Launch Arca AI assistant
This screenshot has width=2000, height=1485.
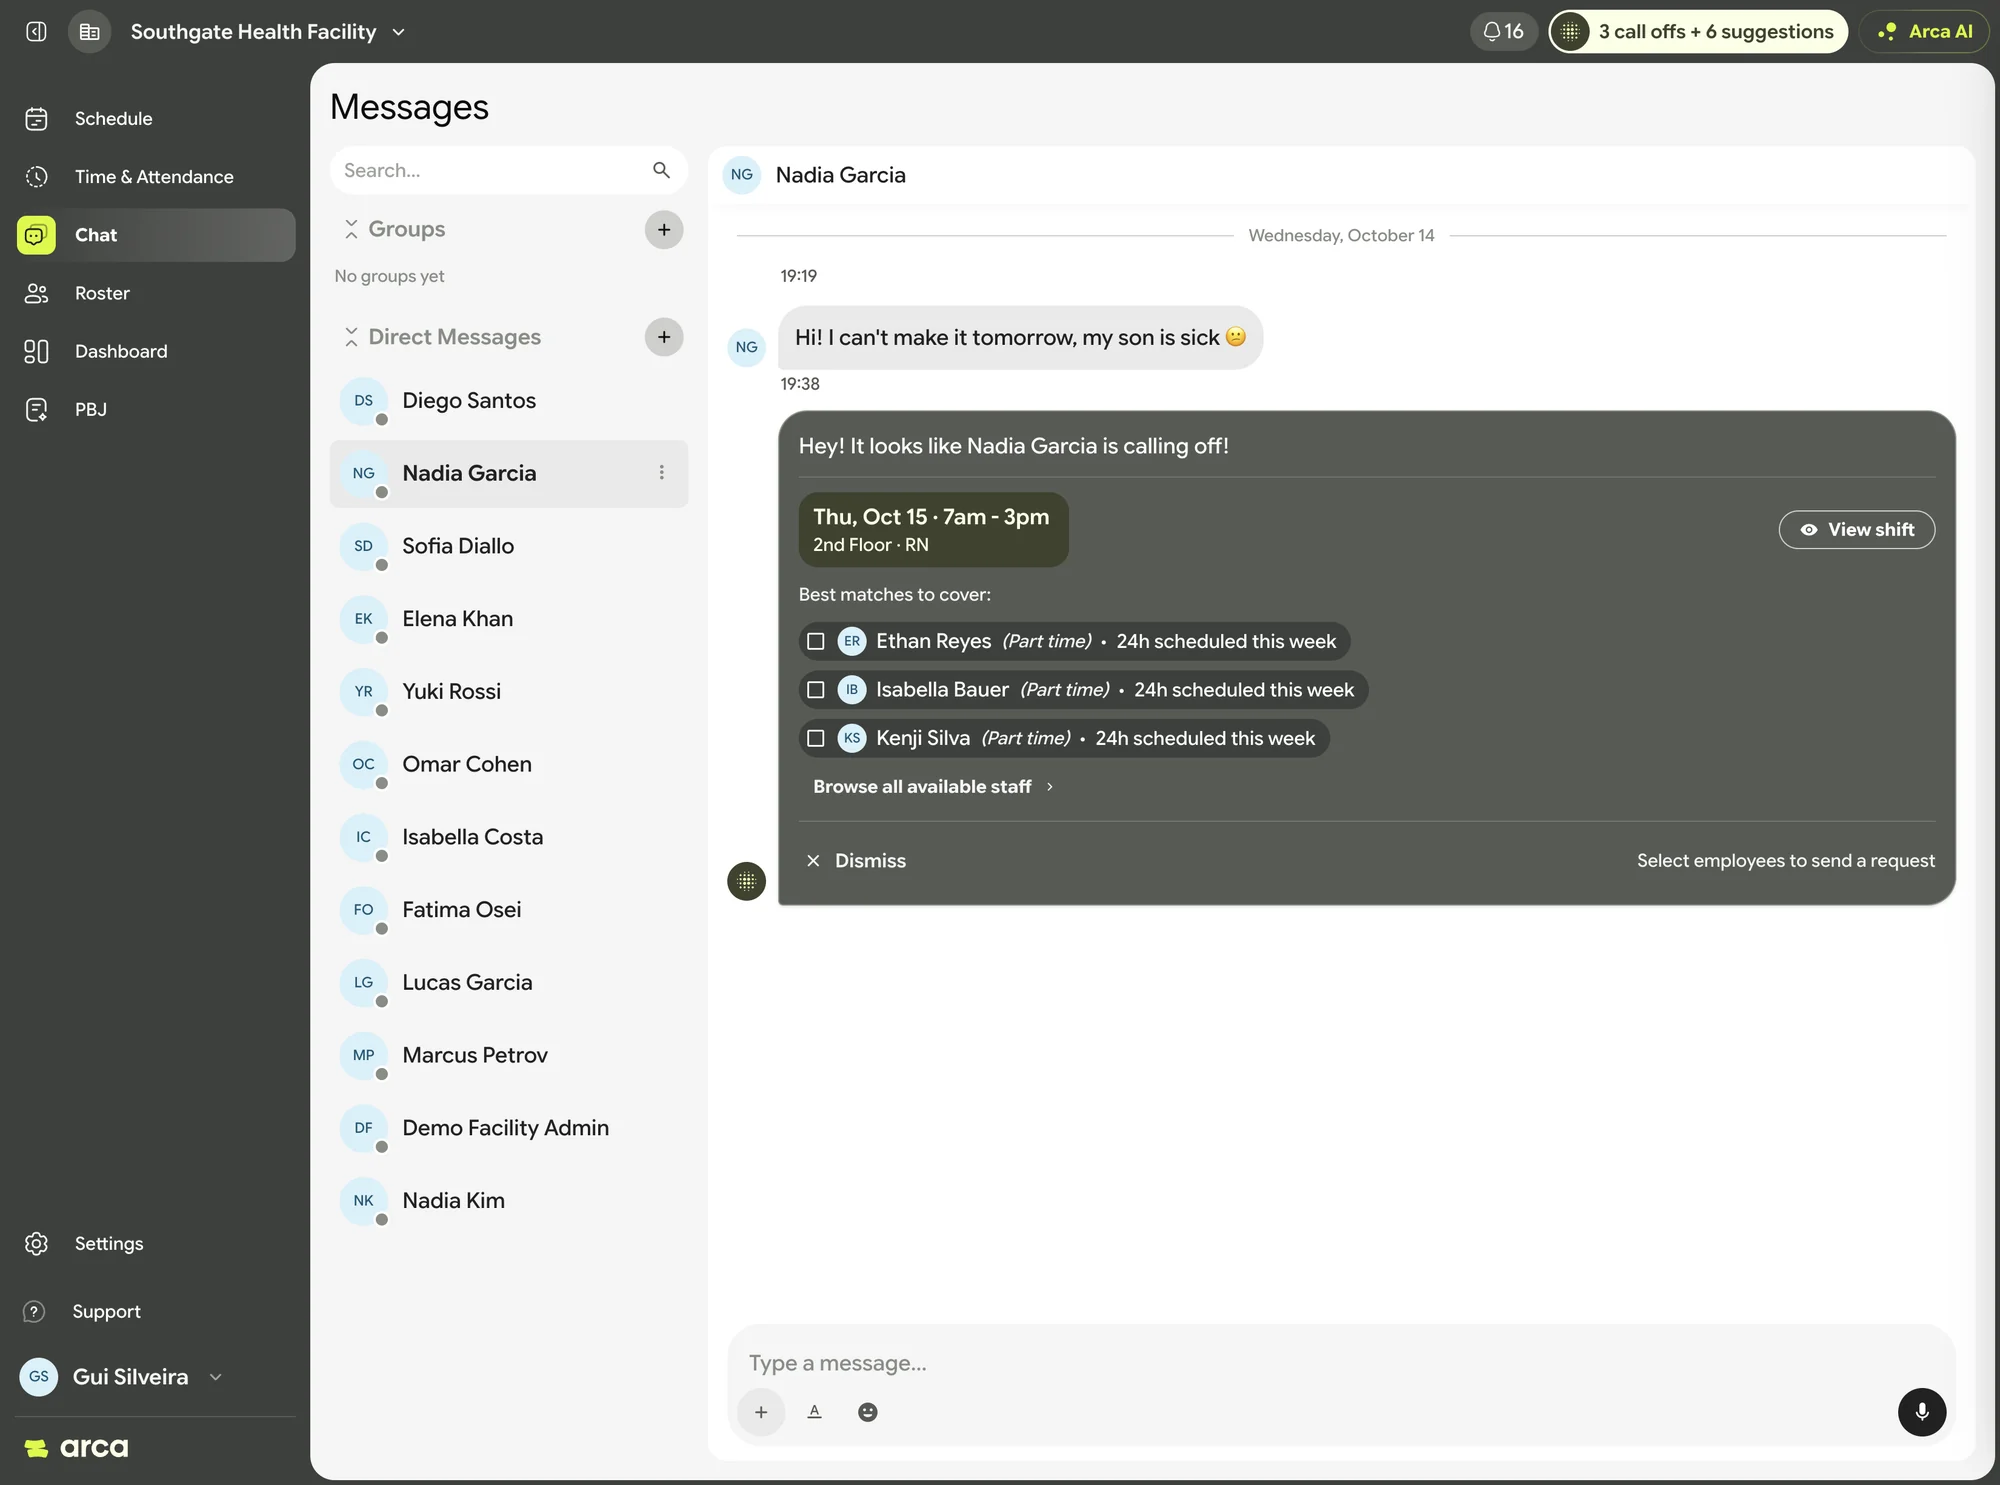click(x=1925, y=32)
